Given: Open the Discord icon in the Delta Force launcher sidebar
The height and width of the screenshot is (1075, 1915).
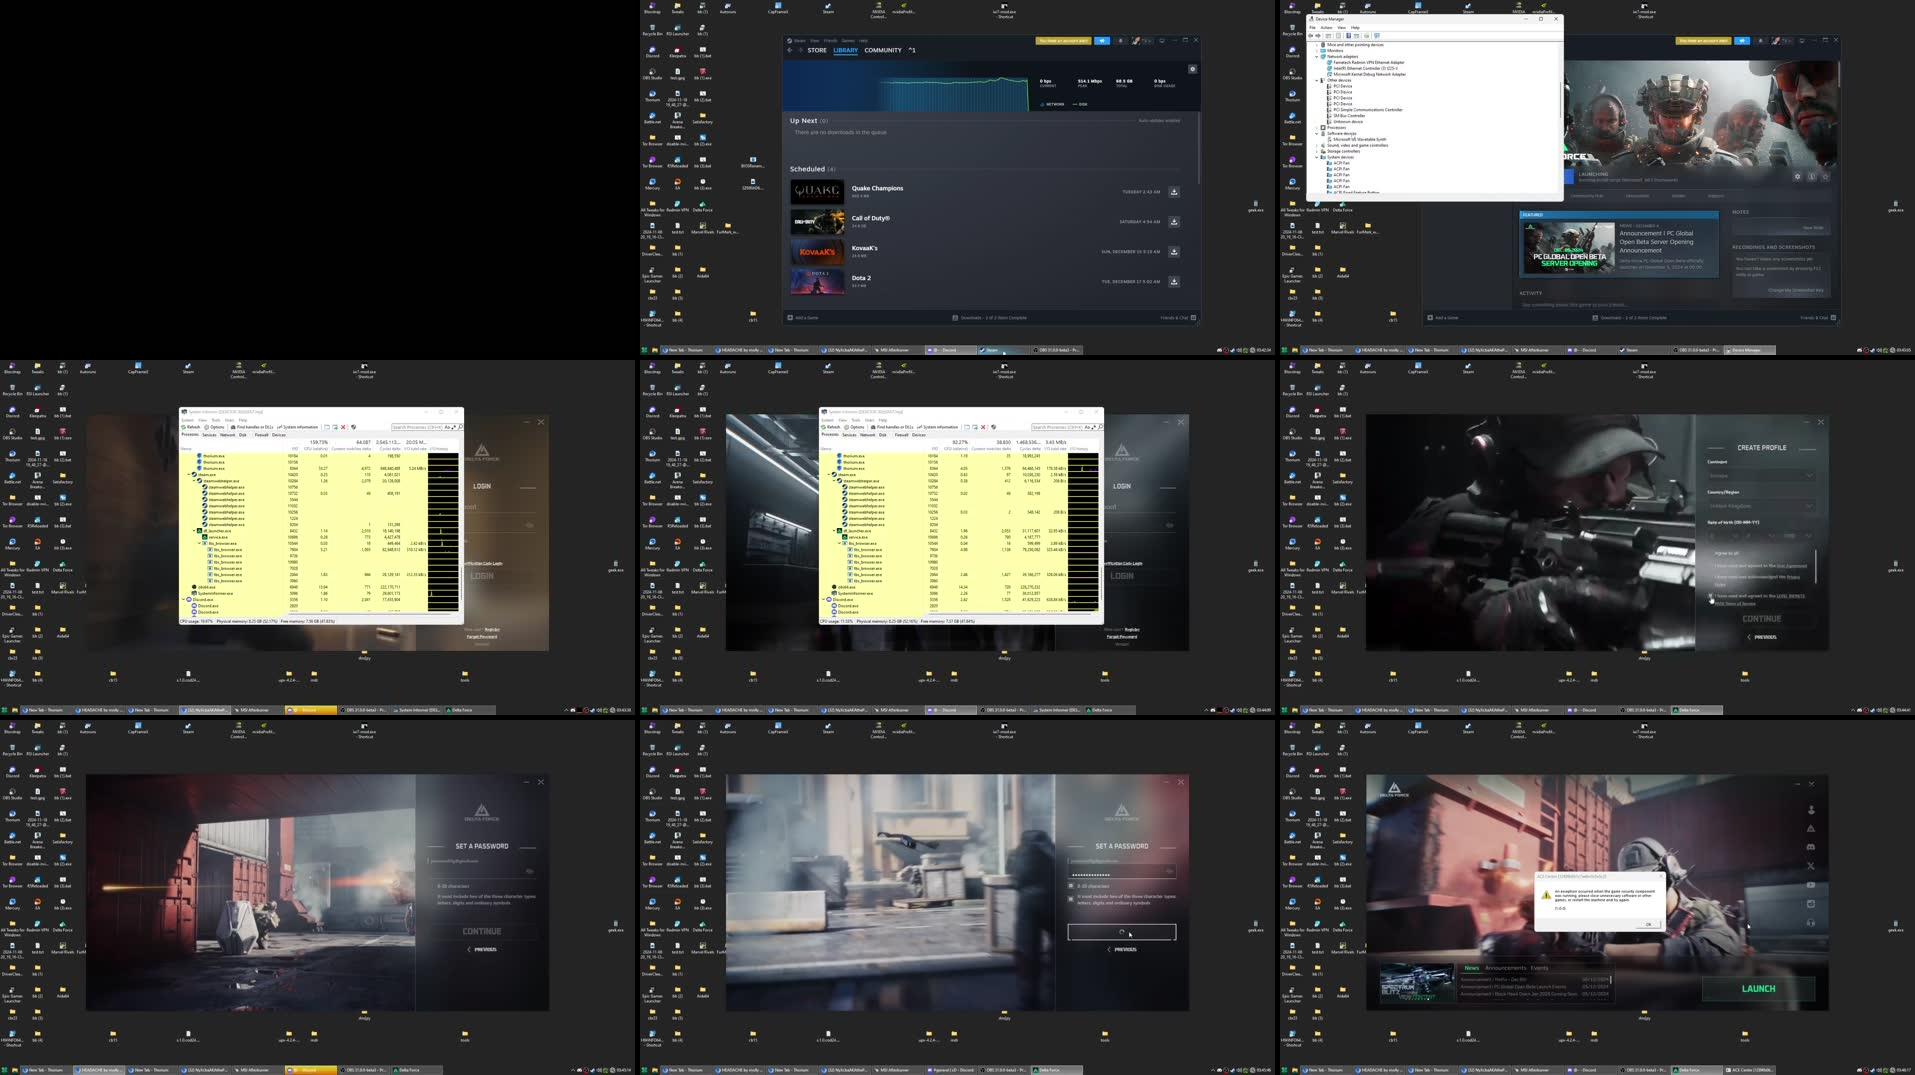Looking at the screenshot, I should pyautogui.click(x=1811, y=847).
